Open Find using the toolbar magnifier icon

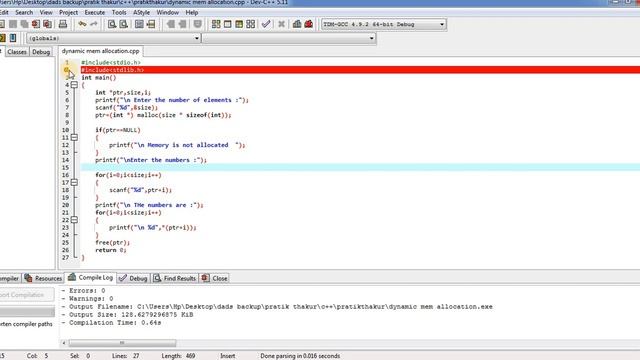112,24
